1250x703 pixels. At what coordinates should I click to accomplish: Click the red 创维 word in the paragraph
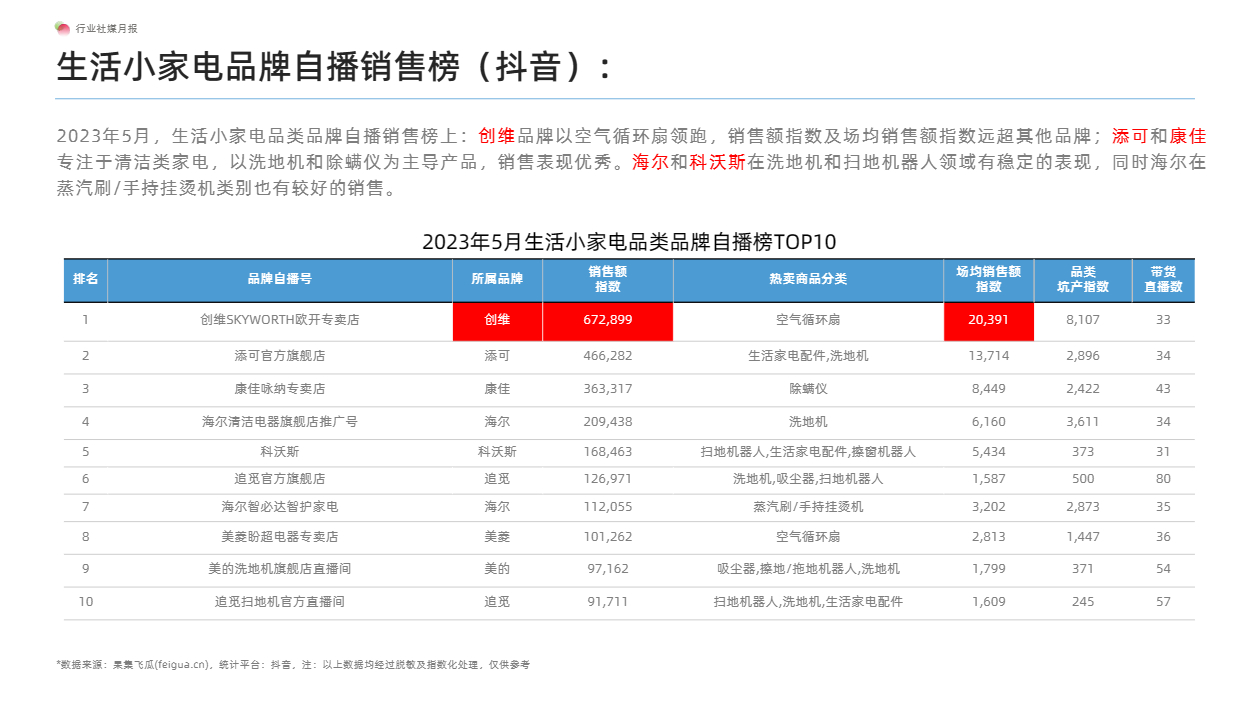point(497,137)
